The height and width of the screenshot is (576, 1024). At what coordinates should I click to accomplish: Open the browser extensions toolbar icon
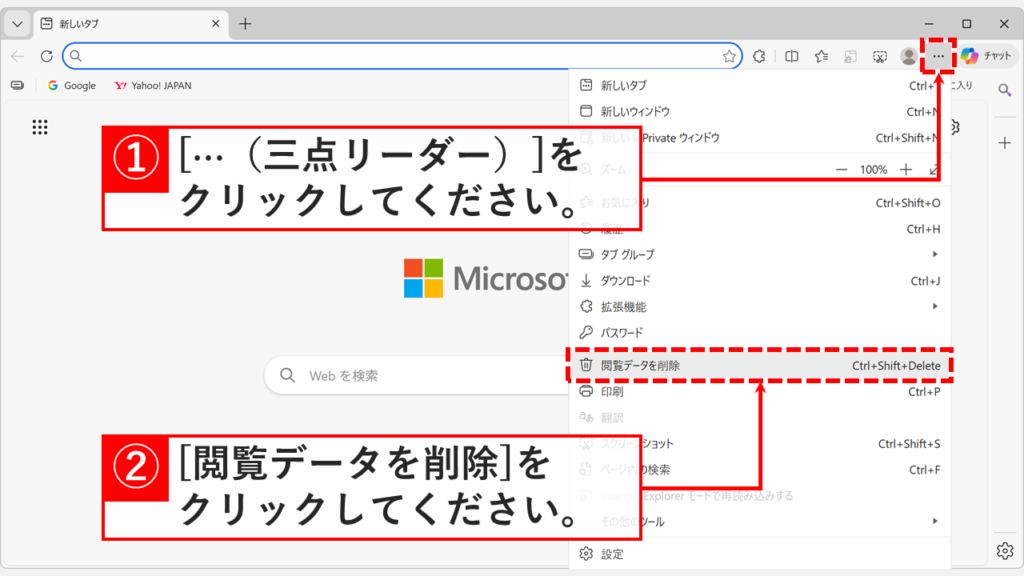click(759, 57)
